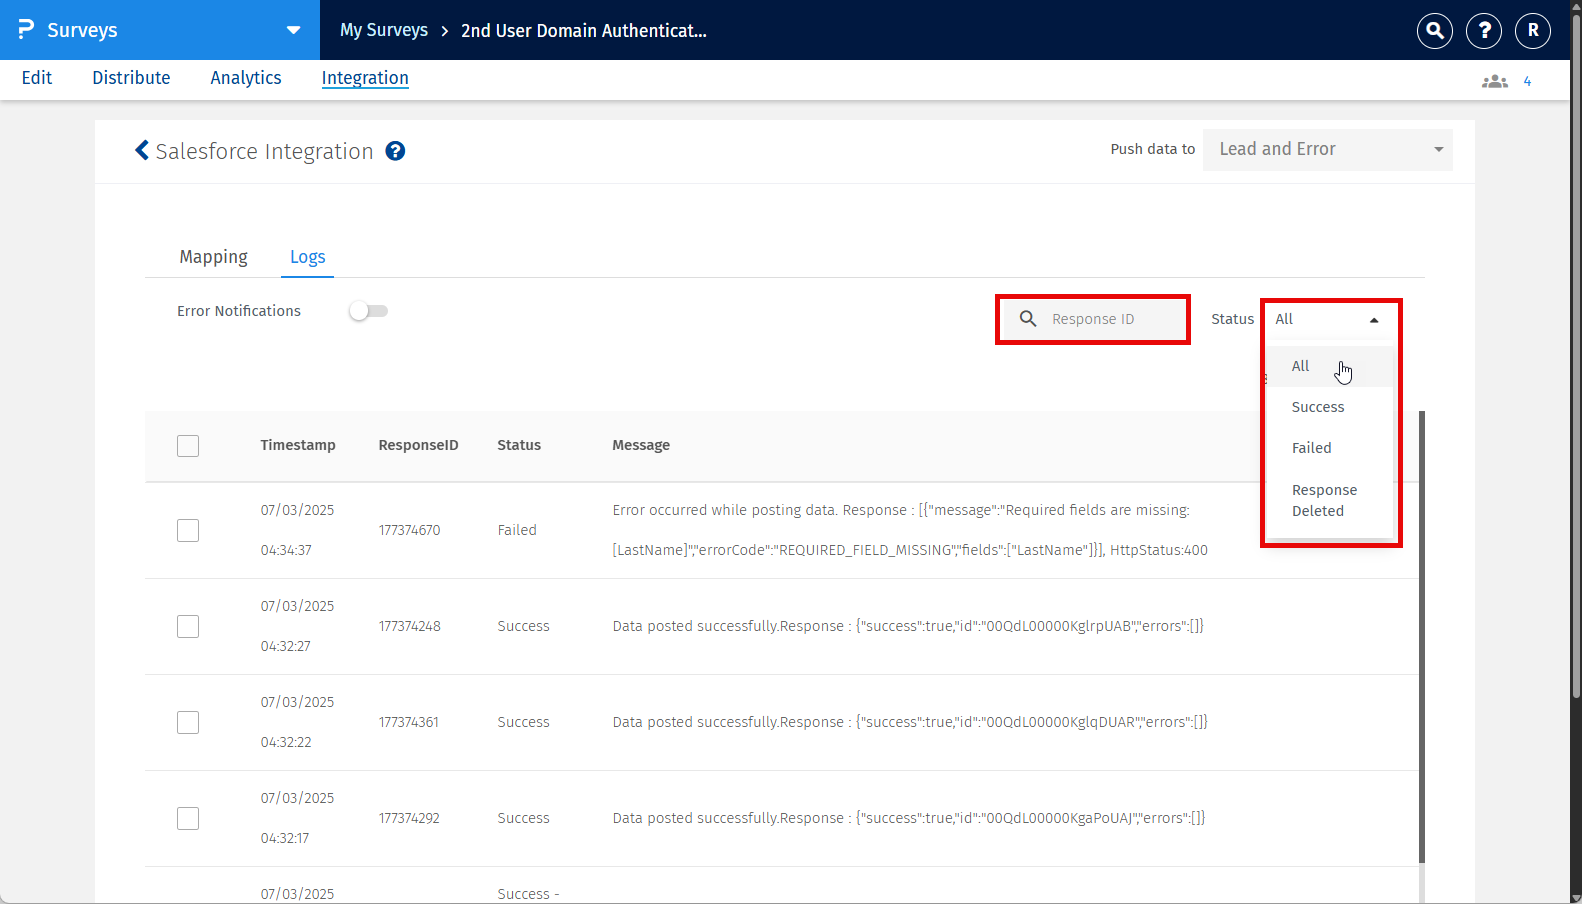The height and width of the screenshot is (904, 1582).
Task: Open the help question mark icon in header
Action: (x=1484, y=31)
